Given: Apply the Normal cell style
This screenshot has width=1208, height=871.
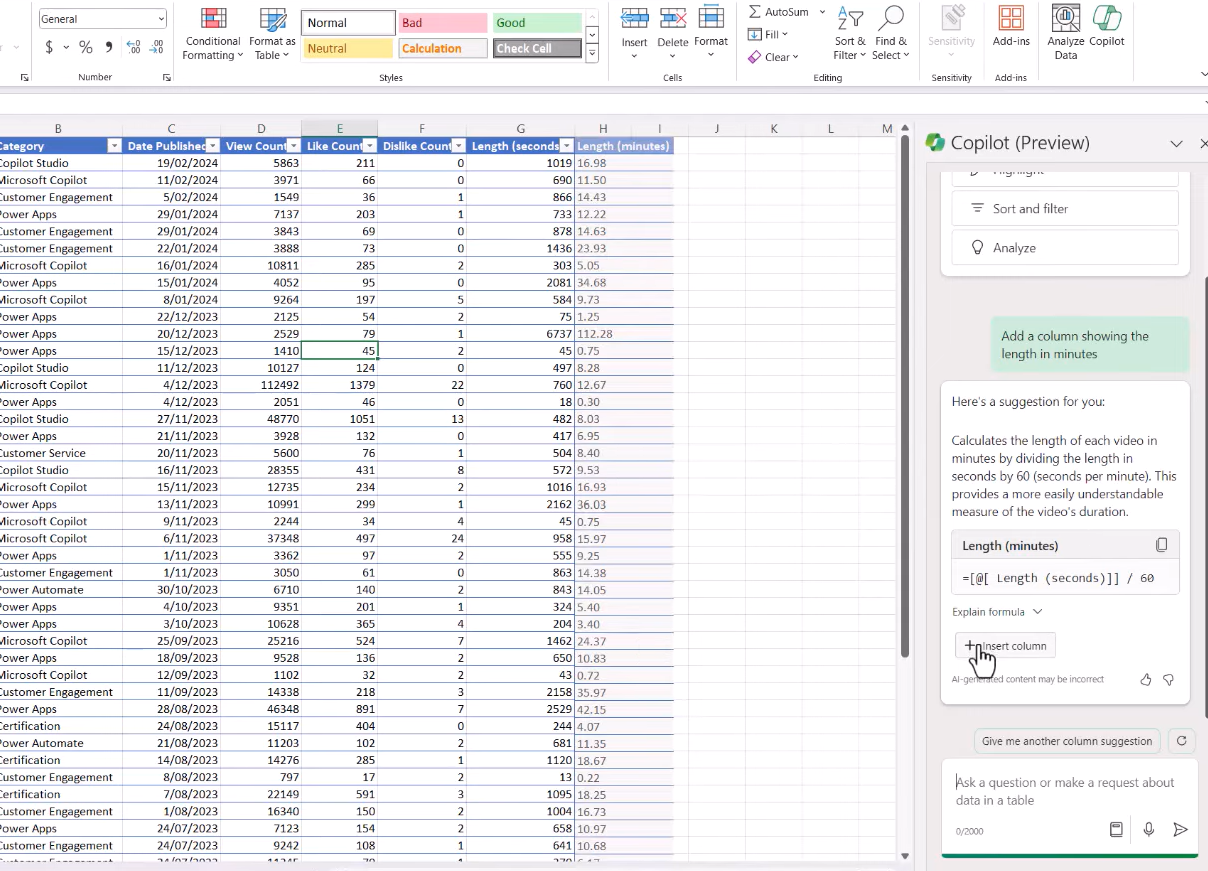Looking at the screenshot, I should (348, 23).
